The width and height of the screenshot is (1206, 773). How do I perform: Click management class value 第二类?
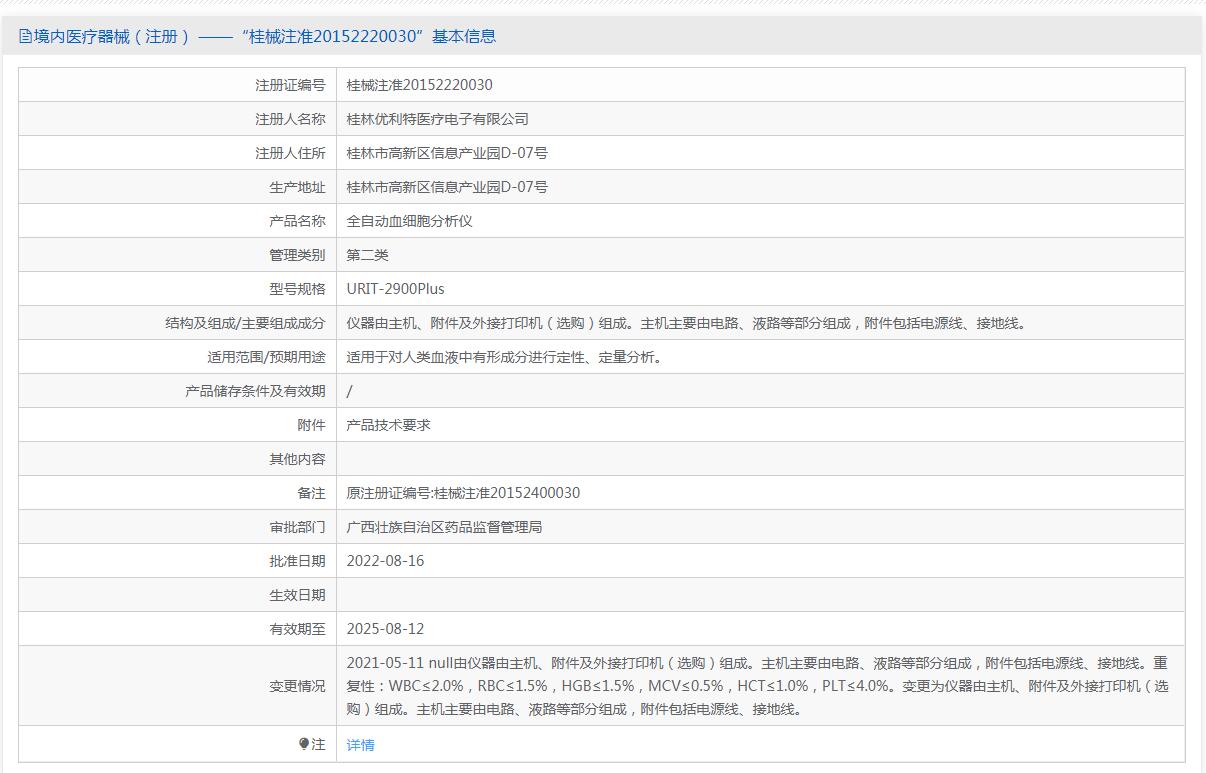pyautogui.click(x=367, y=255)
